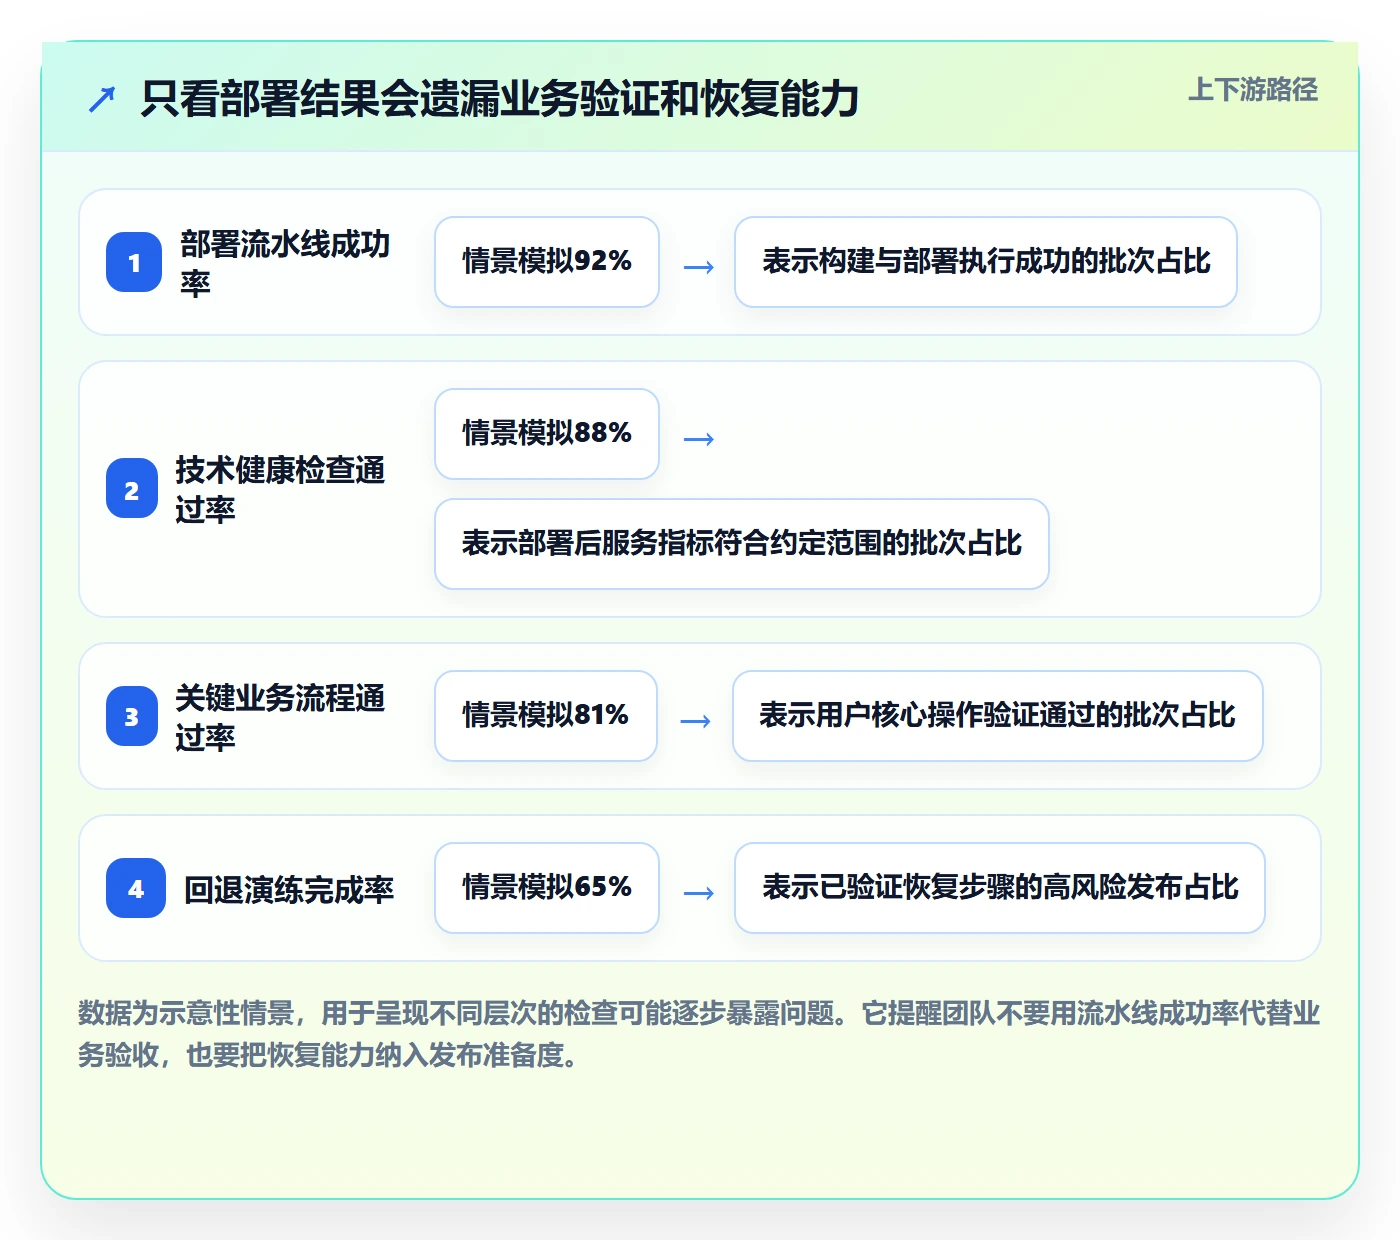Select the 回退演练完成率 label
1400x1240 pixels.
click(289, 889)
